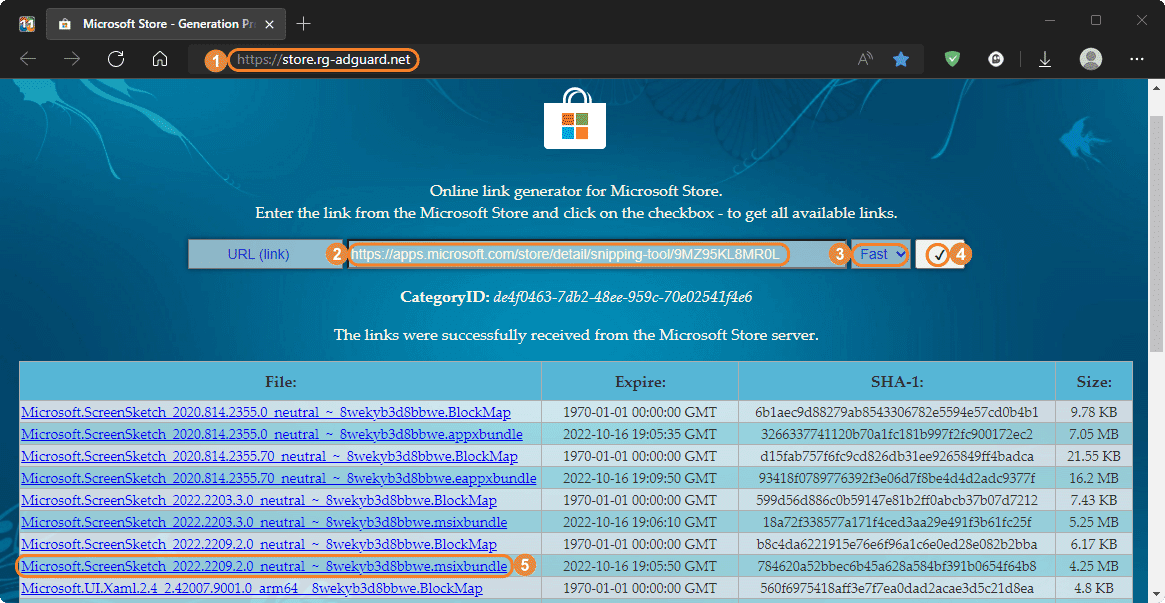Click the expiry time 2022-10-16 19:05:35 GMT
The width and height of the screenshot is (1165, 603).
pyautogui.click(x=640, y=434)
